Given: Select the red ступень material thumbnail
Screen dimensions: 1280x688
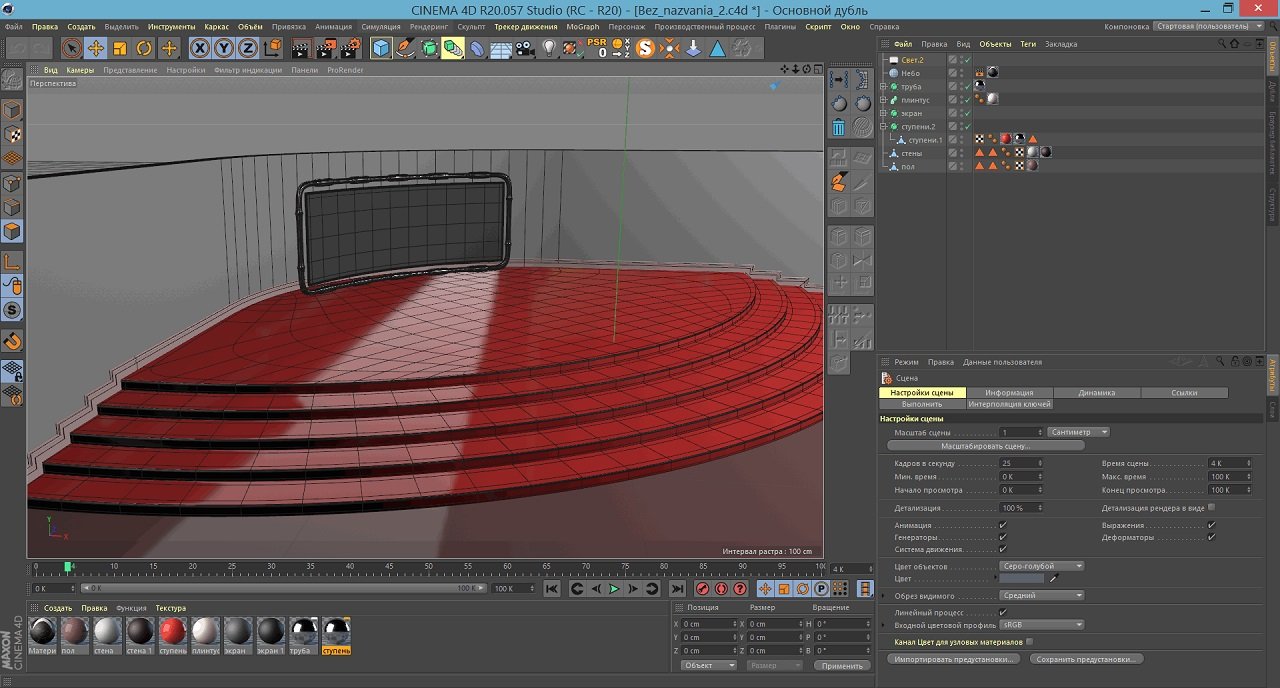Looking at the screenshot, I should (x=172, y=632).
